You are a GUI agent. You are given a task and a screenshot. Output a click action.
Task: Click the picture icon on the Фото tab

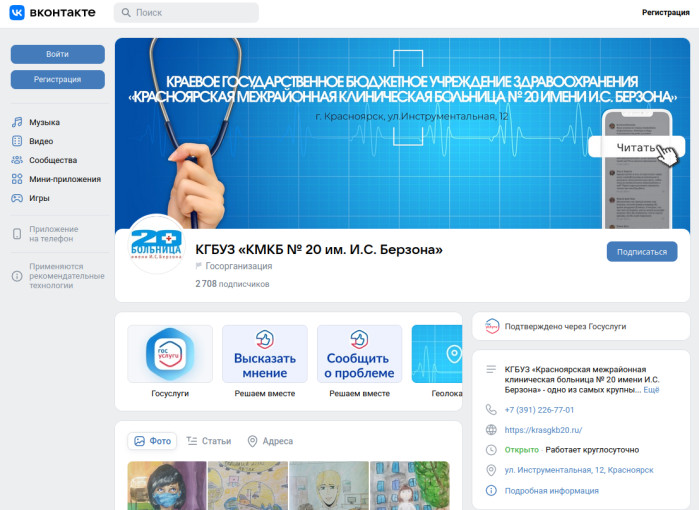pos(140,441)
